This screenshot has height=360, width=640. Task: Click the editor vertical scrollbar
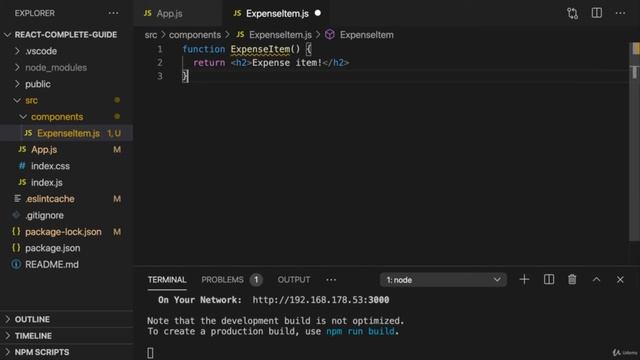[x=634, y=142]
